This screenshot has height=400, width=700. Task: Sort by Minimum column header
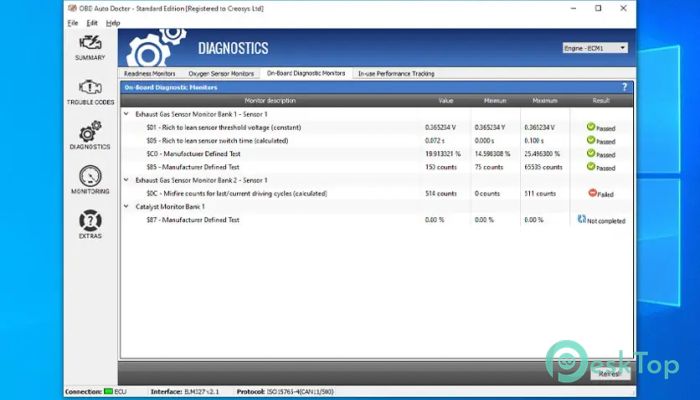(495, 101)
